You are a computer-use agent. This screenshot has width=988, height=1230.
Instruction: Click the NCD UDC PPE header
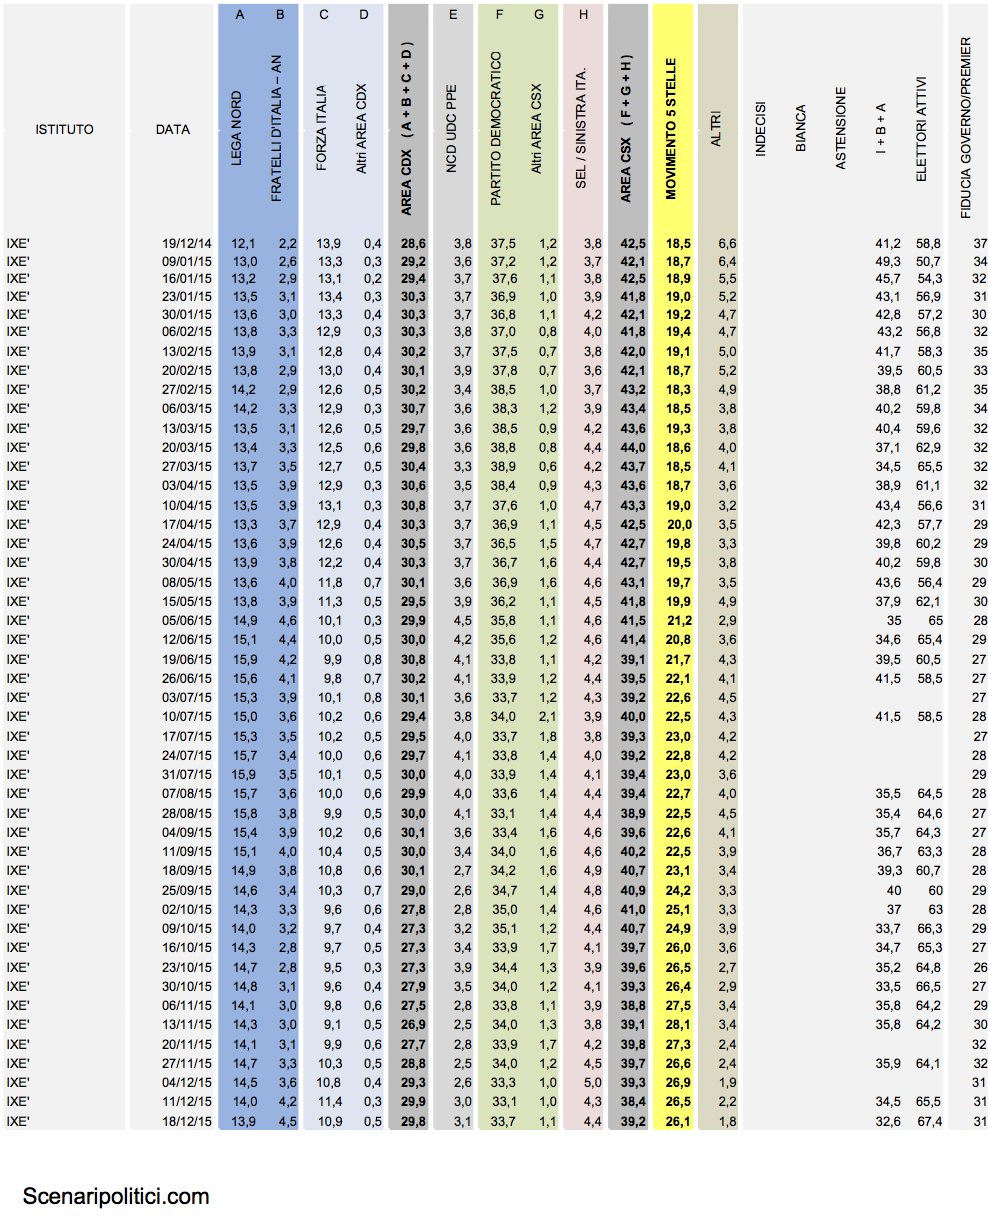(x=451, y=129)
